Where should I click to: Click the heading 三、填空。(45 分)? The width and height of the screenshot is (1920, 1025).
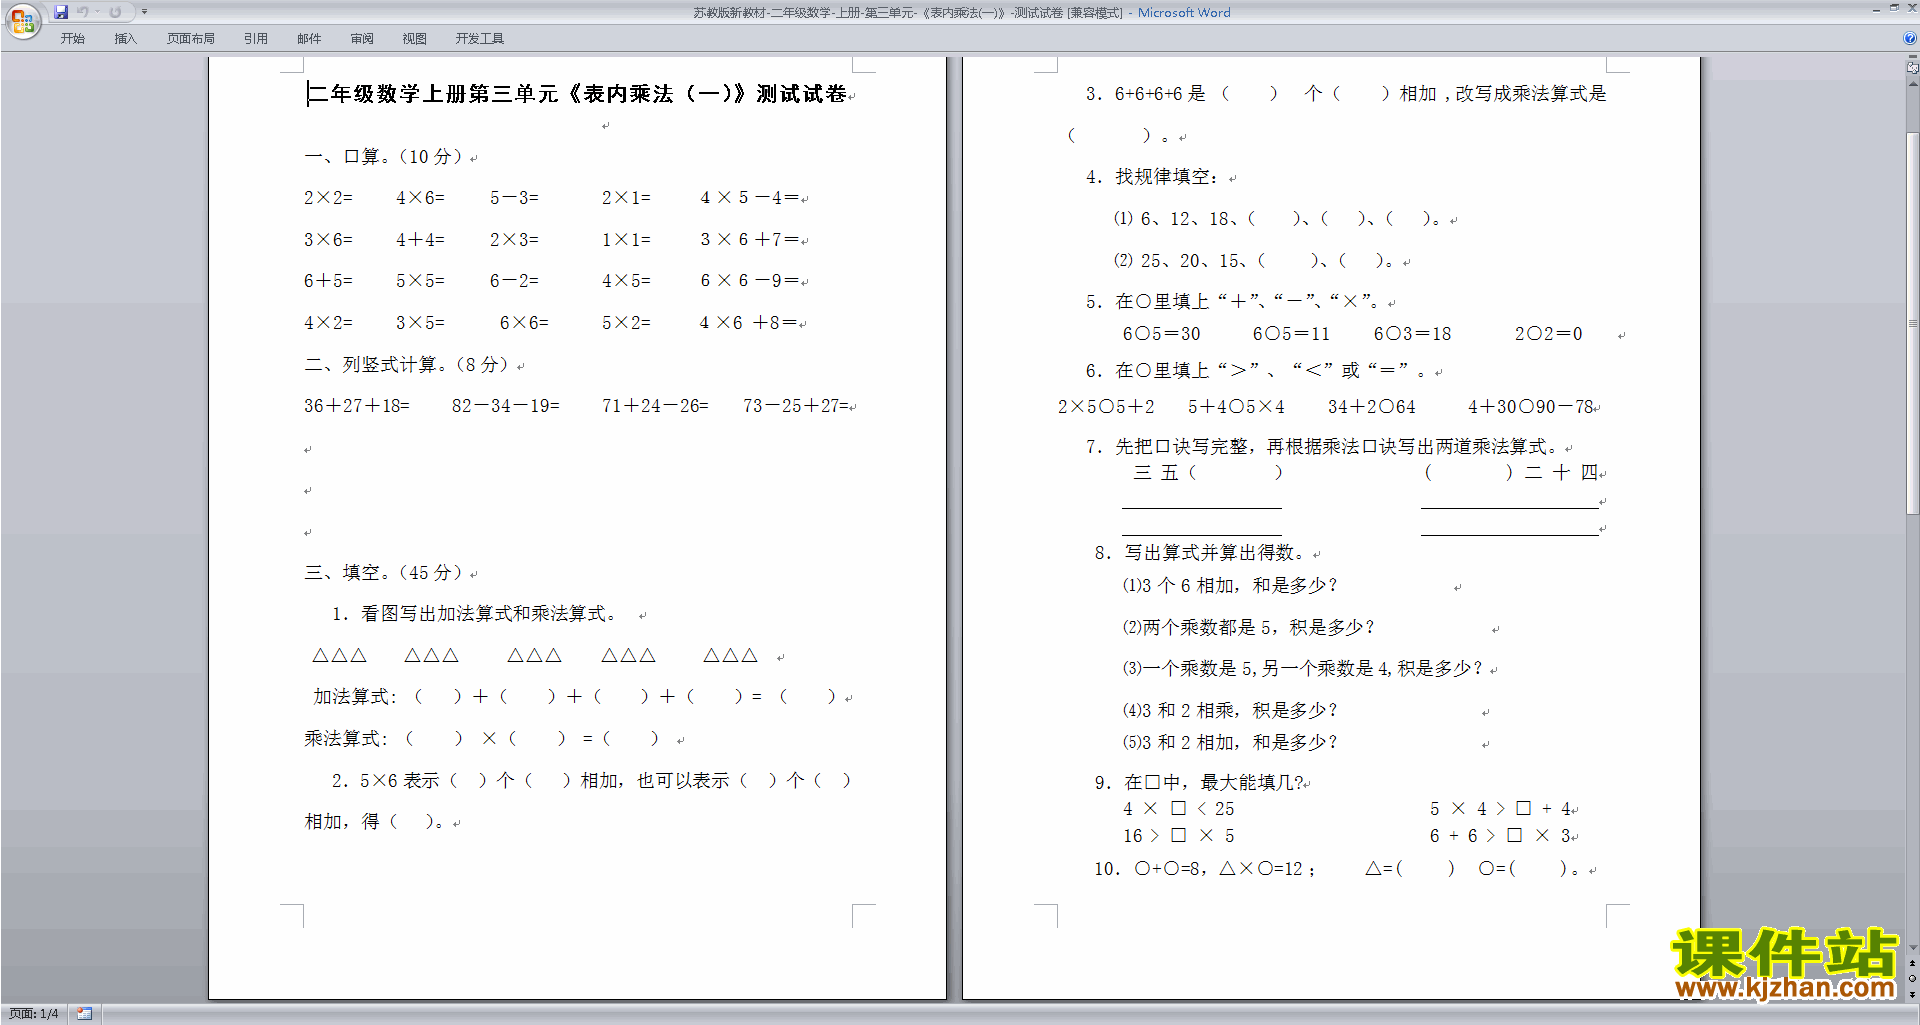[x=384, y=573]
